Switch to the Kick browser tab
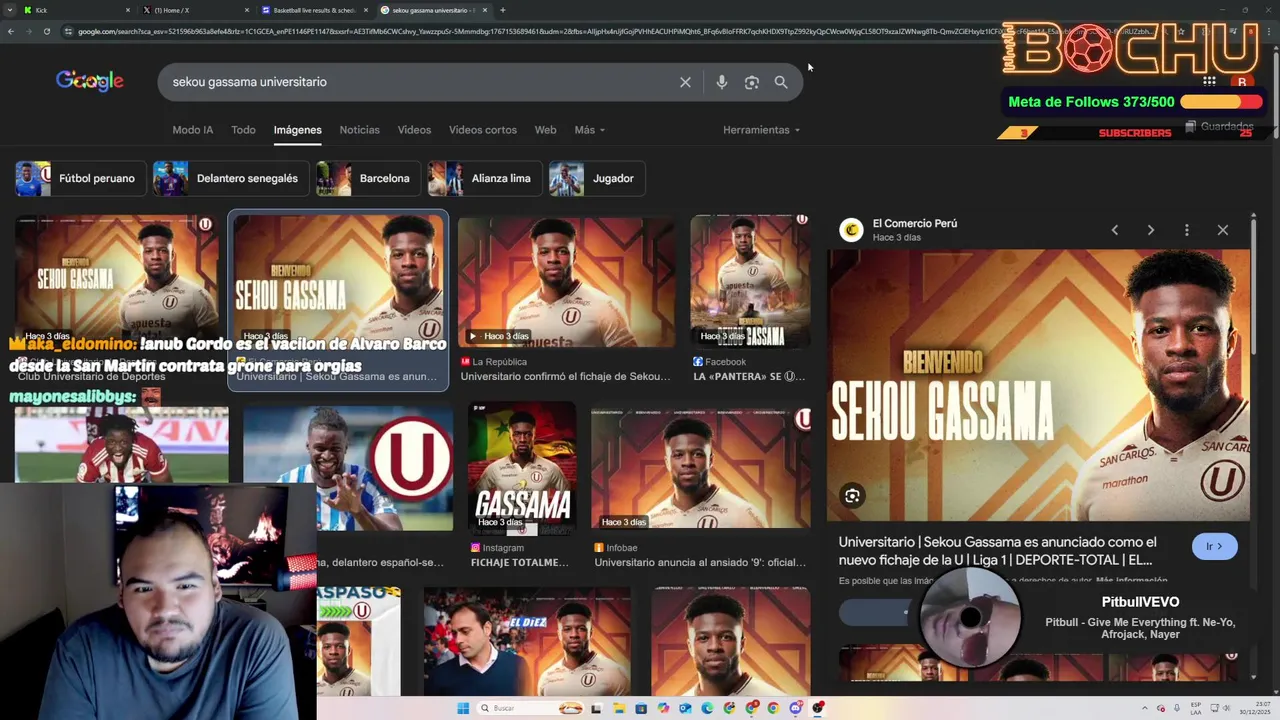Screen dimensions: 1280x720 76,10
